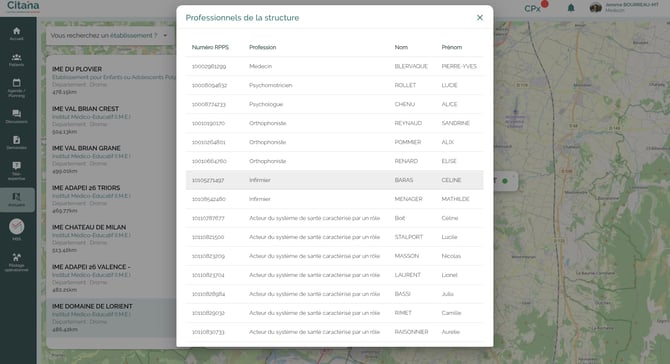Open the user profile avatar menu
Viewport: 670px width, 364px height.
(595, 7)
